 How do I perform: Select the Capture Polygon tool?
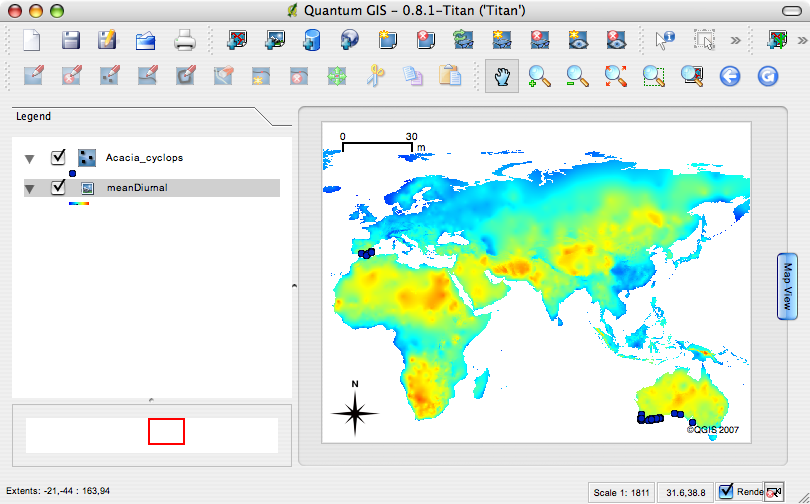click(x=185, y=76)
